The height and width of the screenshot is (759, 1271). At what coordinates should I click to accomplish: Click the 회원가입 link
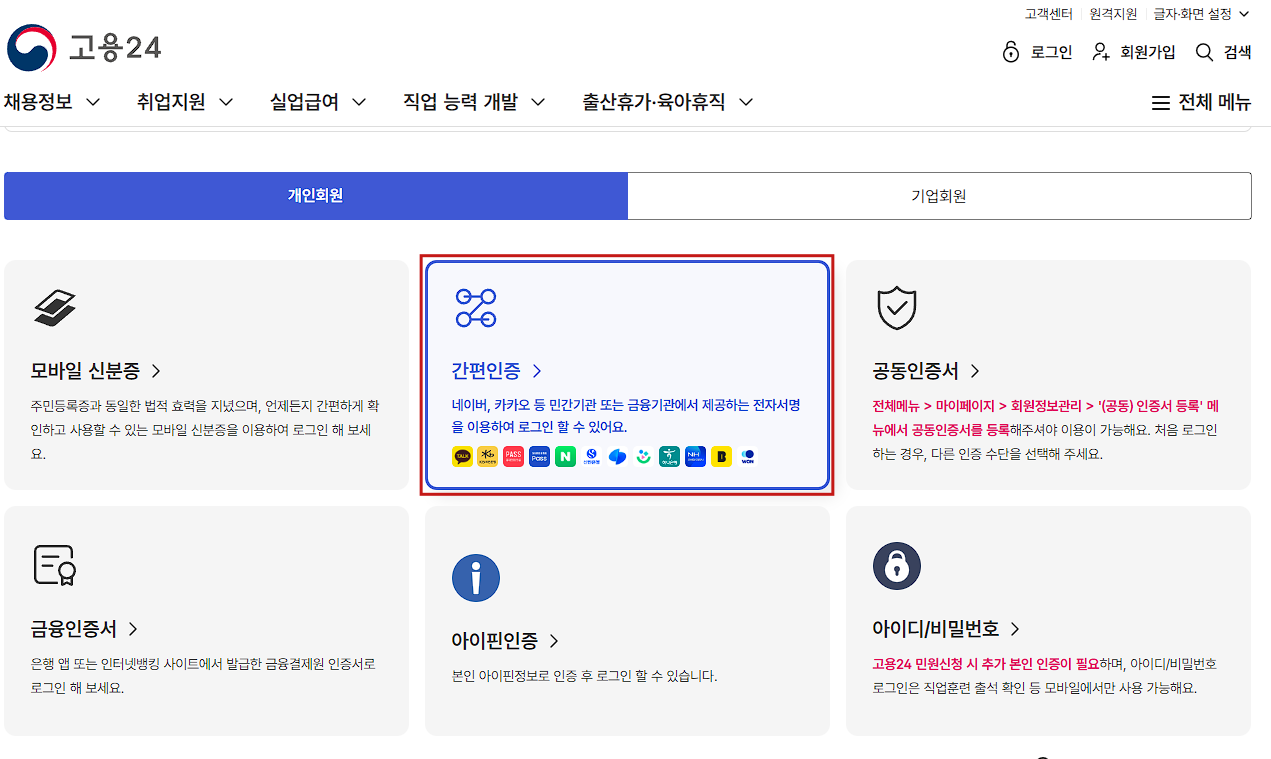tap(1146, 52)
